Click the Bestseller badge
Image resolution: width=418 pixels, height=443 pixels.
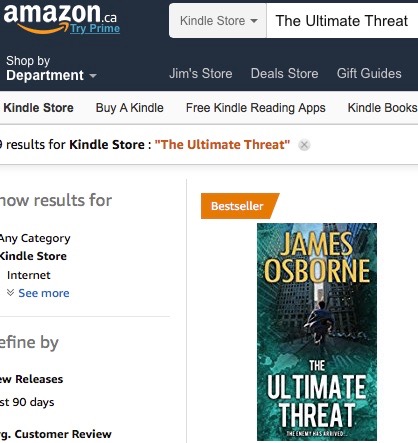coord(240,206)
